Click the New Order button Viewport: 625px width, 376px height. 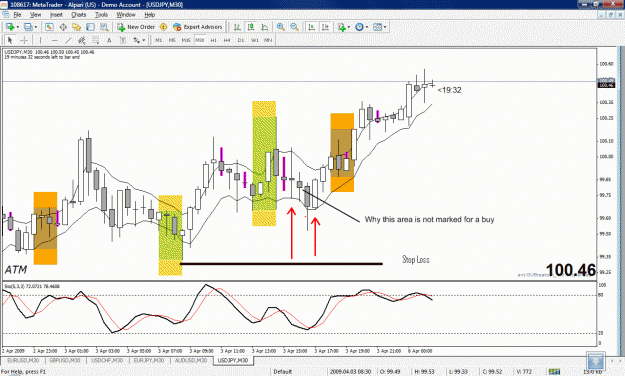coord(136,27)
